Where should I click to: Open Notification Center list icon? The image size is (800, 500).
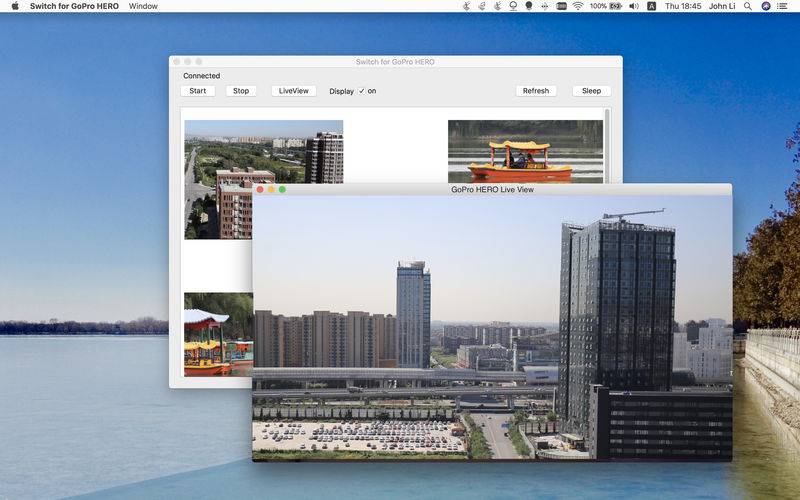[782, 6]
